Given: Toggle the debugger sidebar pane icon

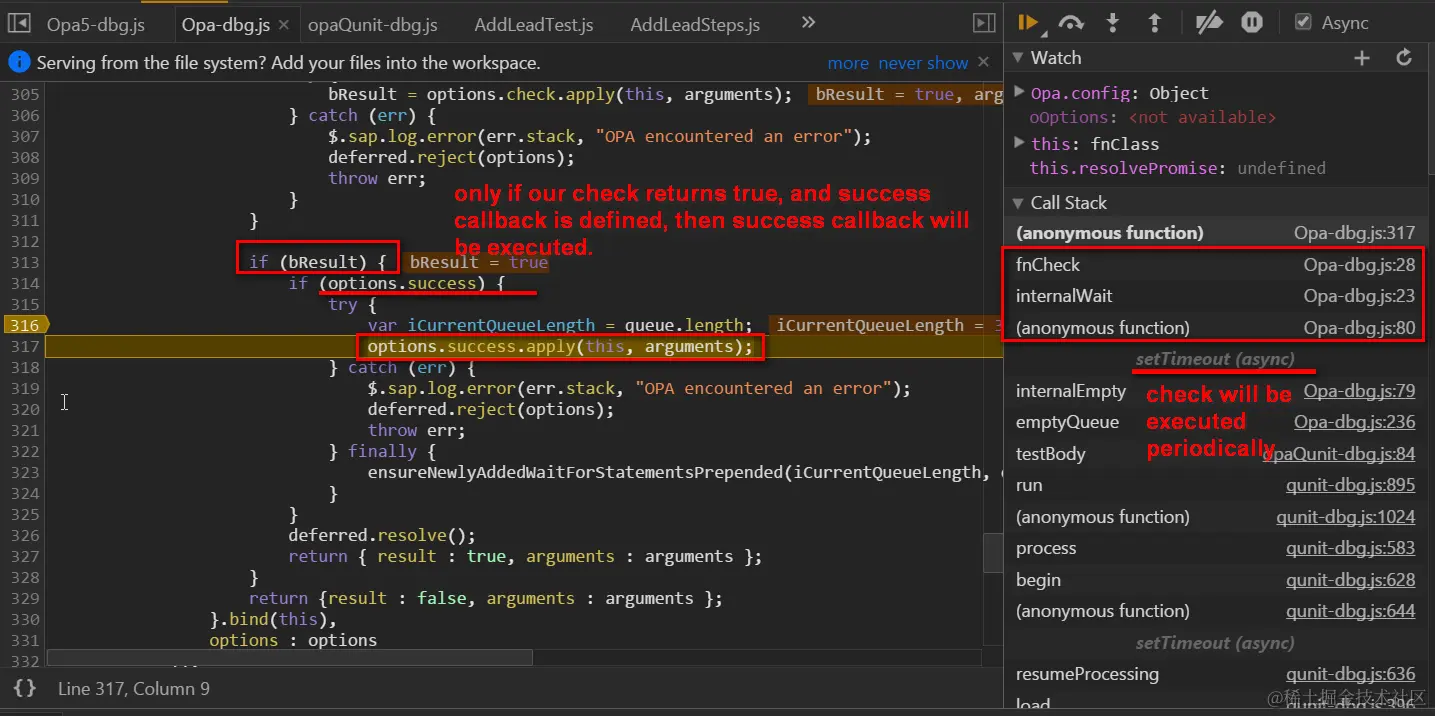Looking at the screenshot, I should (x=984, y=23).
